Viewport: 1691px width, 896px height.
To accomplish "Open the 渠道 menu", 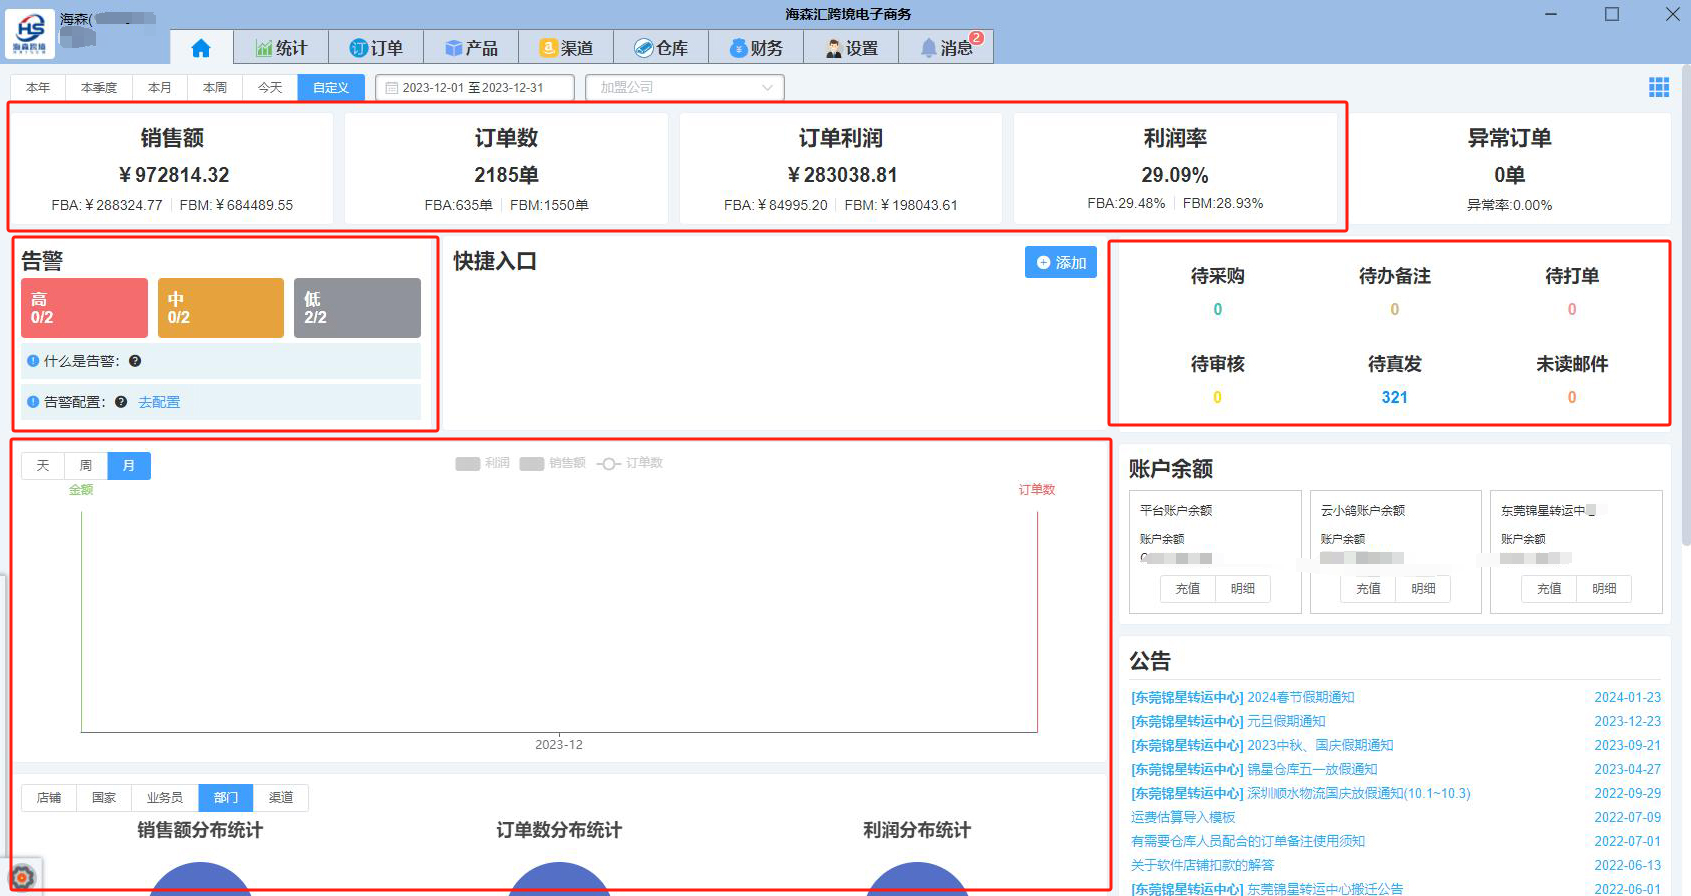I will point(566,48).
